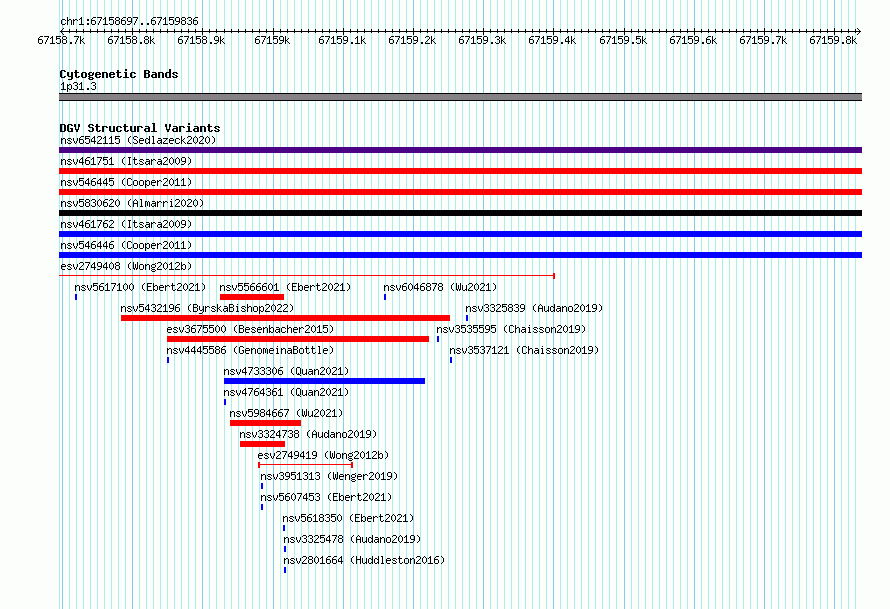890x609 pixels.
Task: Click the red nsv5984667 variant bar
Action: (266, 423)
